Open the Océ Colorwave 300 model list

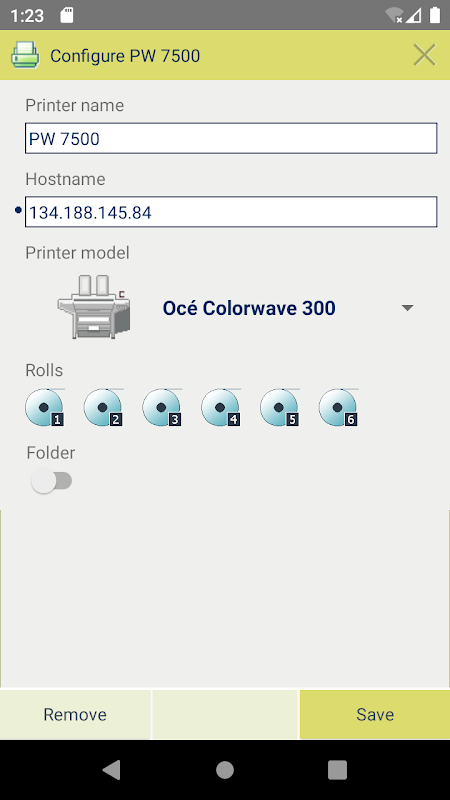249,308
